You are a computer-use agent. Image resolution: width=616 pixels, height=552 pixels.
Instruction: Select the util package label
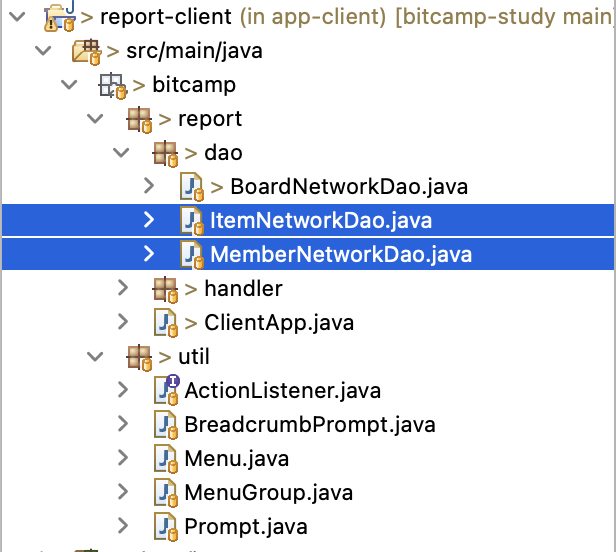pyautogui.click(x=194, y=357)
